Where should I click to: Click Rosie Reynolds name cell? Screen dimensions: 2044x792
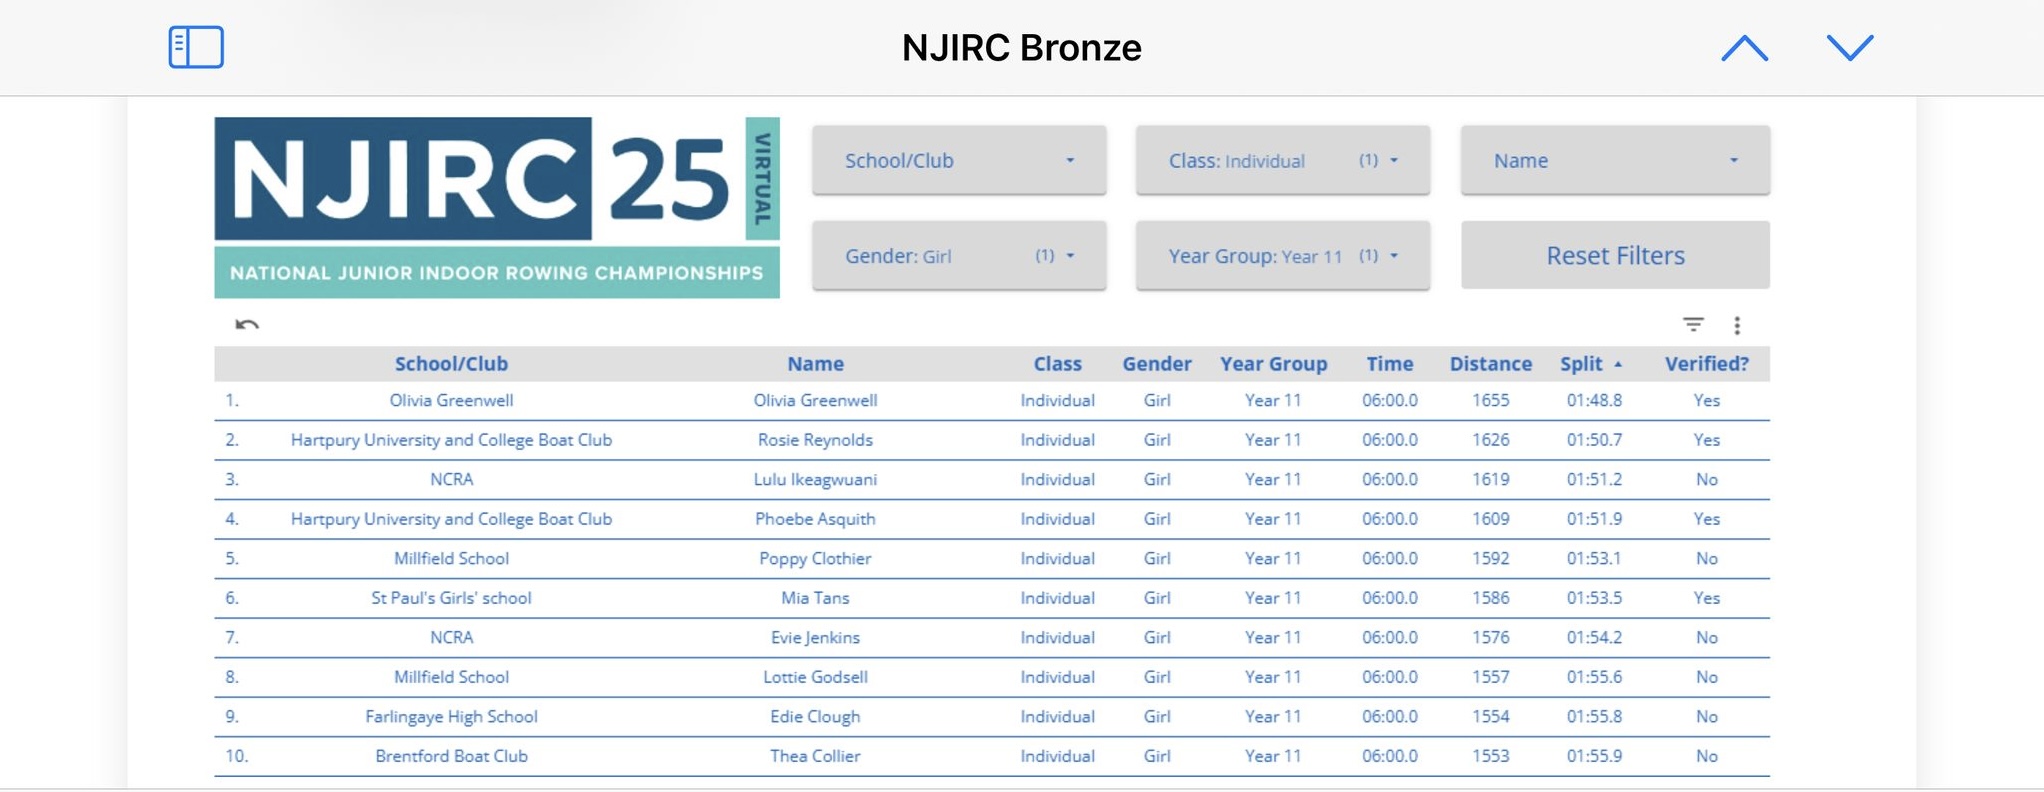pyautogui.click(x=815, y=440)
